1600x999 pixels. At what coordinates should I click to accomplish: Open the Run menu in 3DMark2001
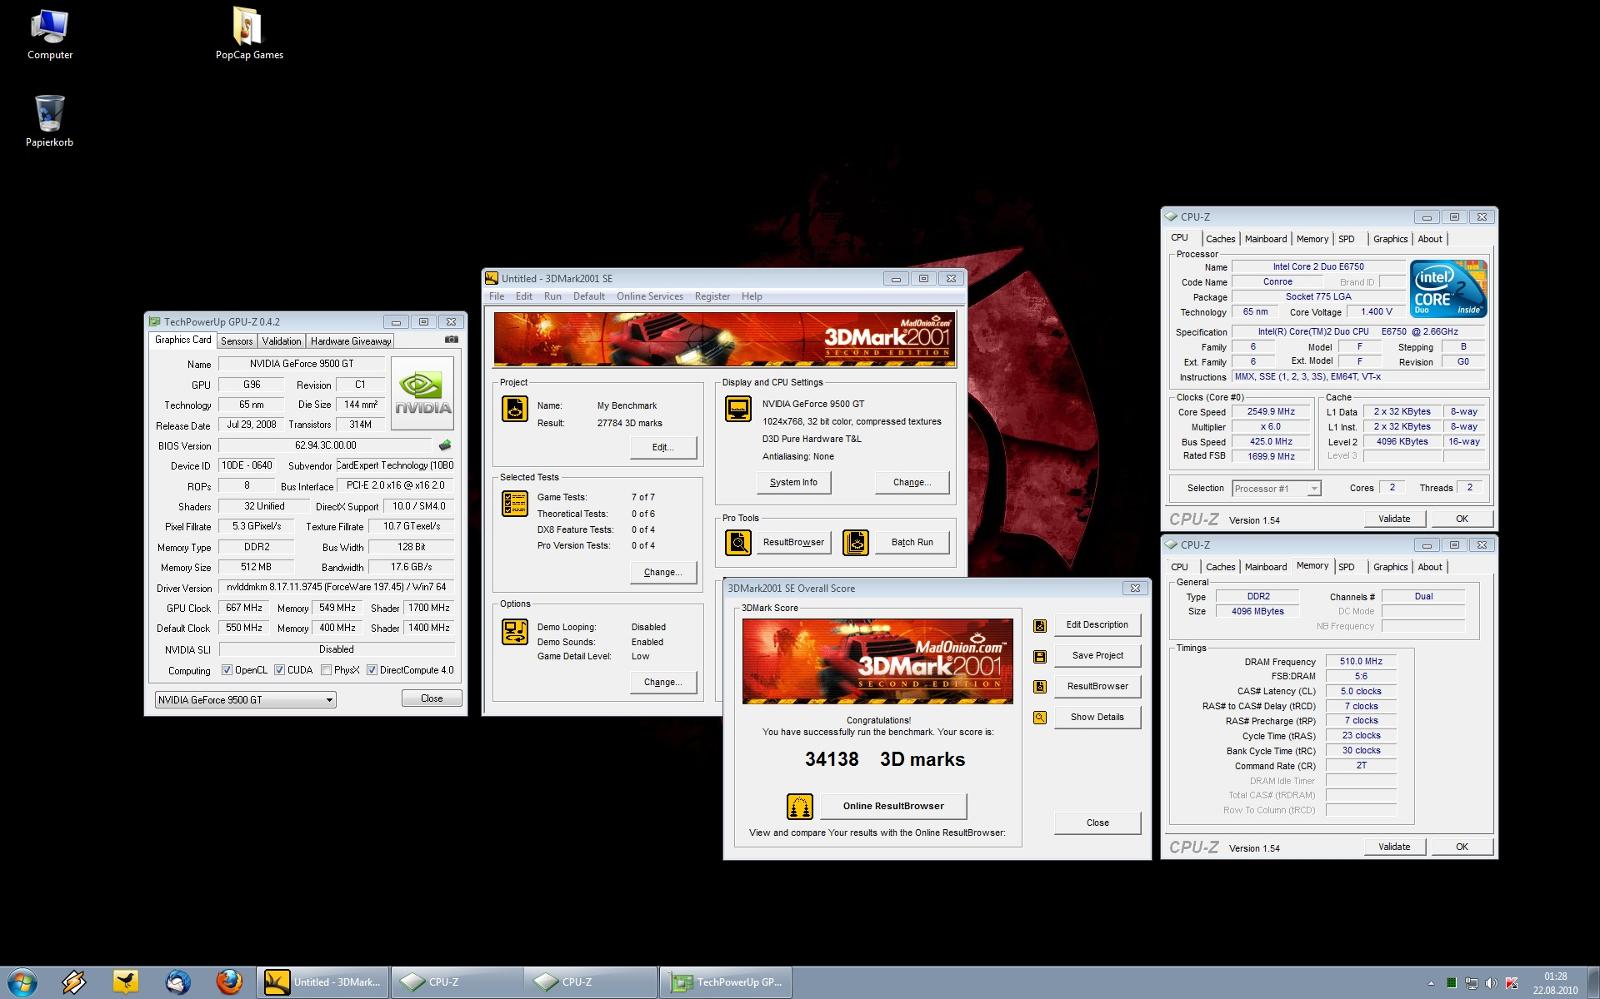click(x=553, y=296)
